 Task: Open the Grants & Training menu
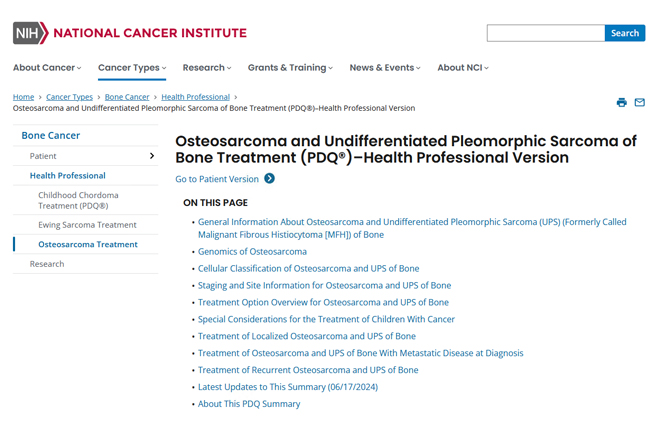290,68
